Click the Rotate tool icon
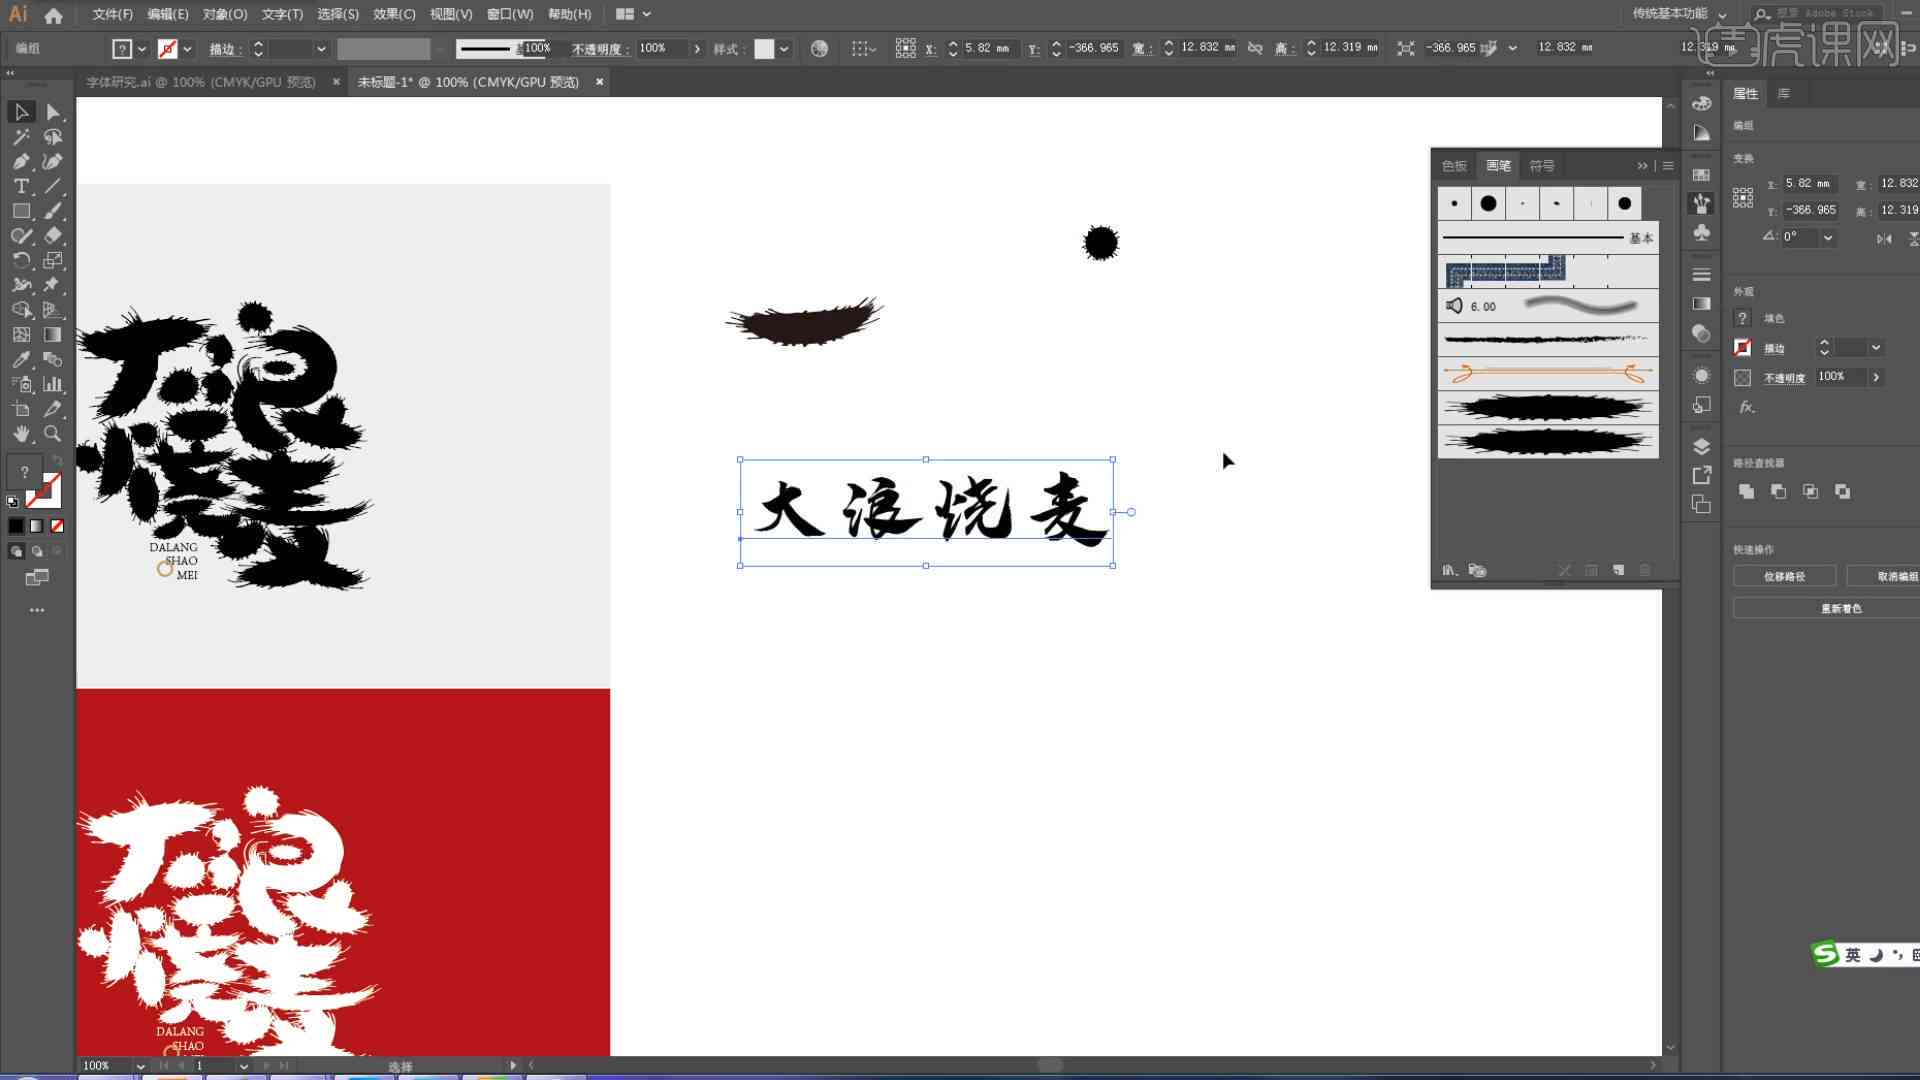 [20, 260]
